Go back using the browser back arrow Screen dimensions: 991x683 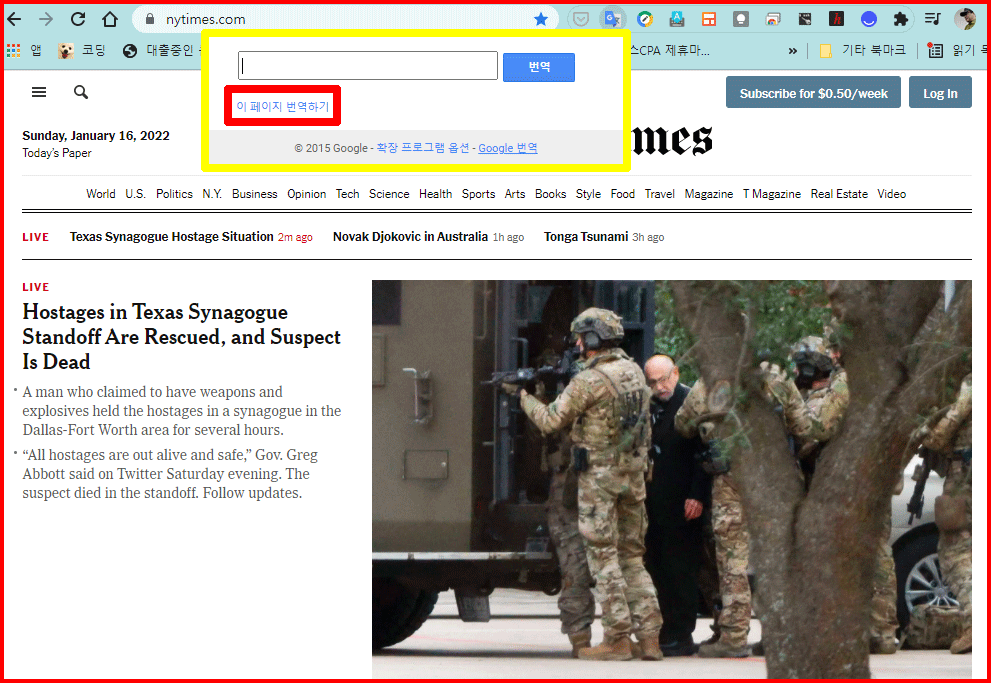tap(14, 19)
